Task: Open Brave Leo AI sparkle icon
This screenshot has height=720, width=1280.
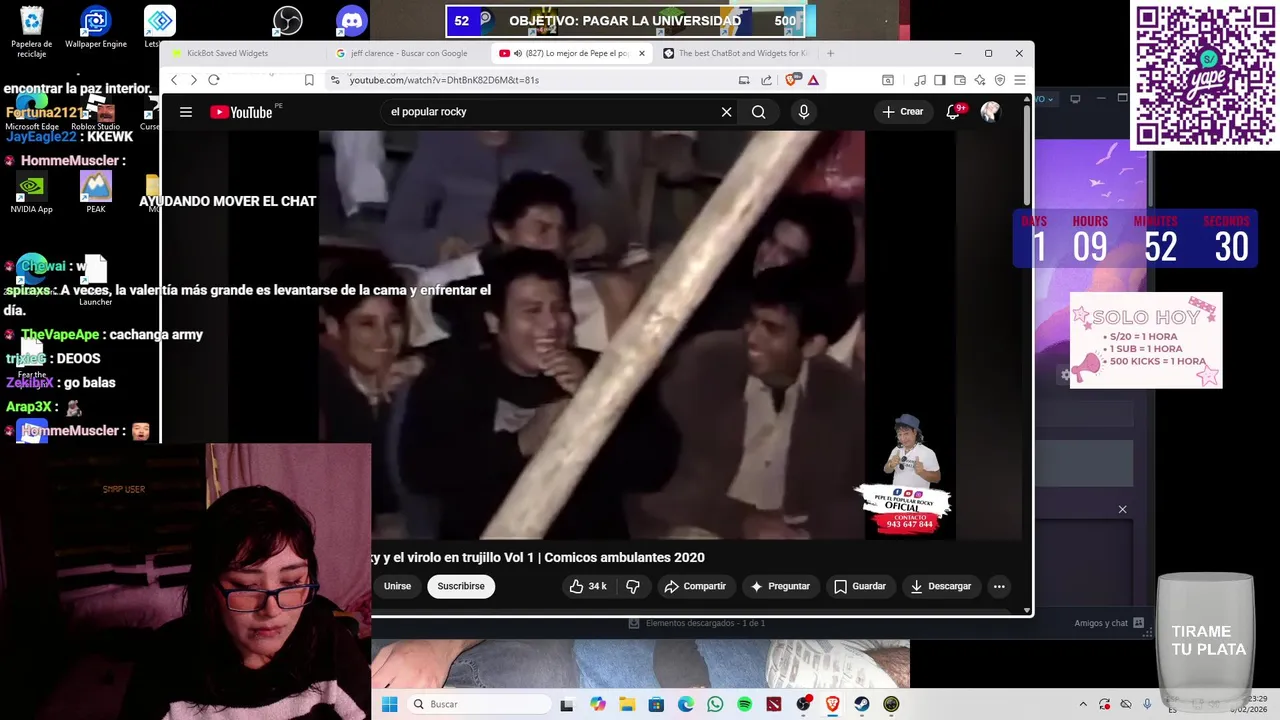Action: click(980, 80)
